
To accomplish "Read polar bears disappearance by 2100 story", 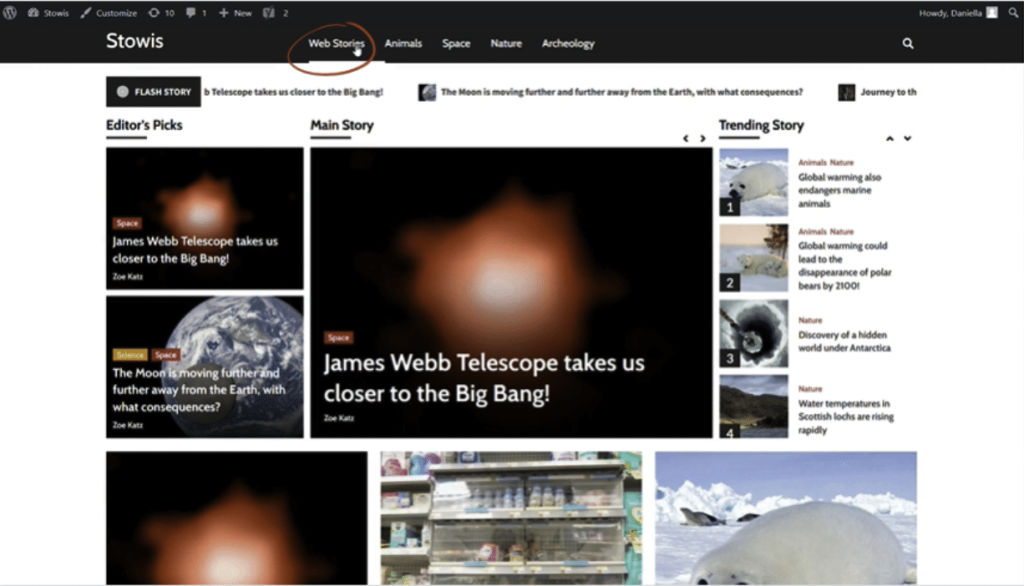I will 844,266.
